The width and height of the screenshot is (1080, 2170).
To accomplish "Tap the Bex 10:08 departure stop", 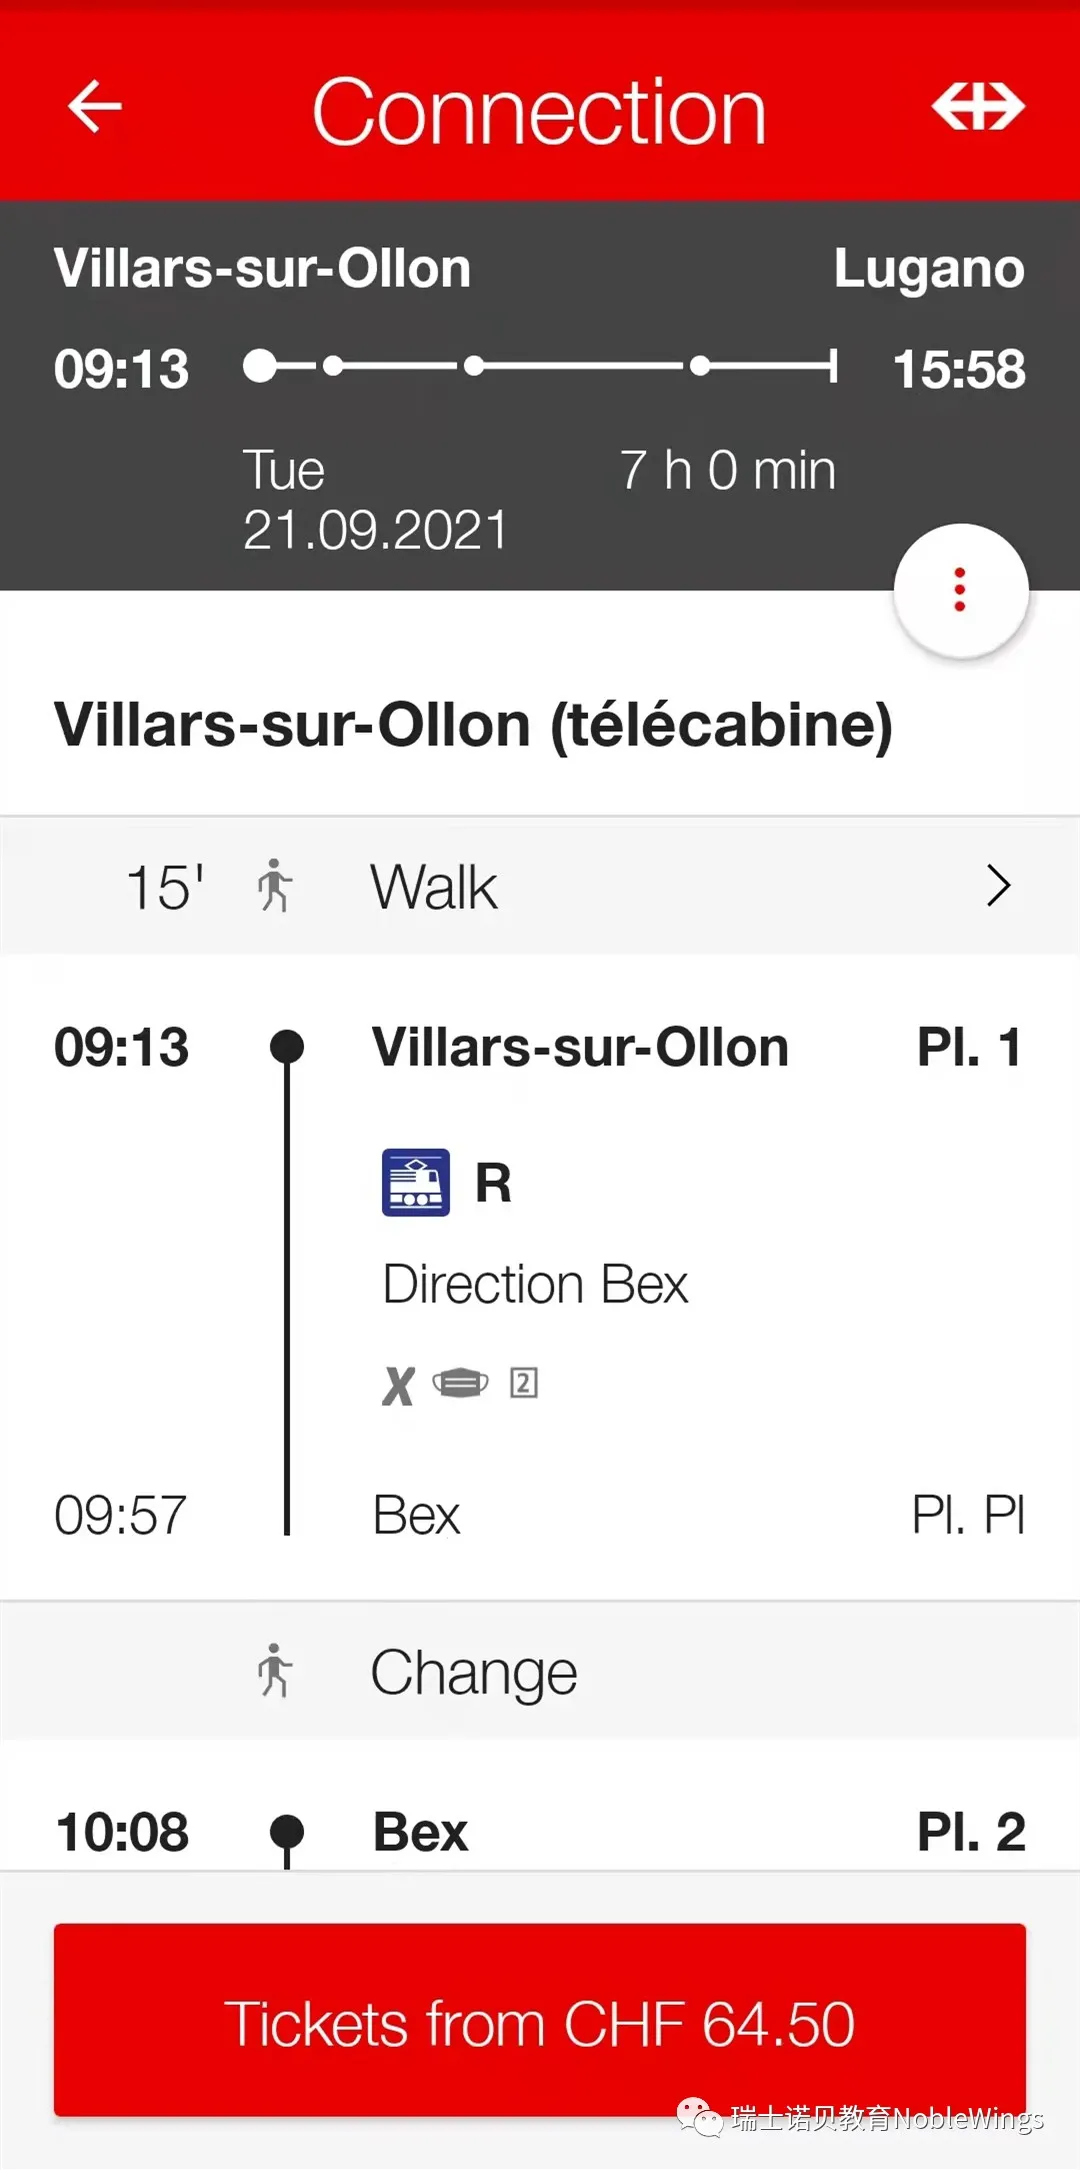I will click(x=420, y=1833).
